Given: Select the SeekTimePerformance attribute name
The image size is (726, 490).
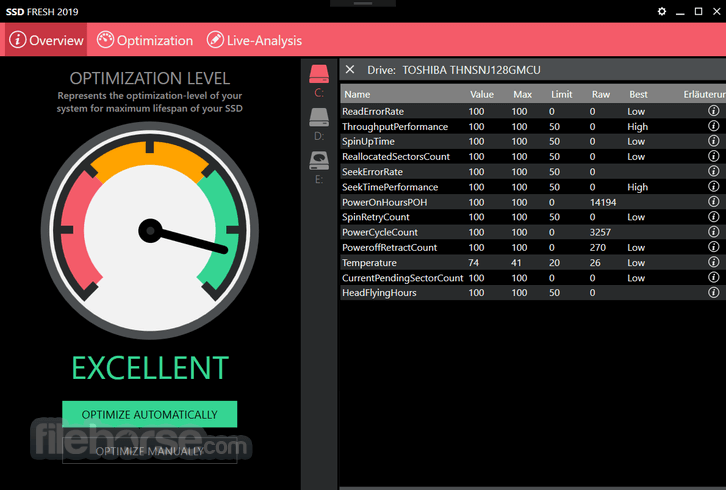Looking at the screenshot, I should tap(390, 187).
